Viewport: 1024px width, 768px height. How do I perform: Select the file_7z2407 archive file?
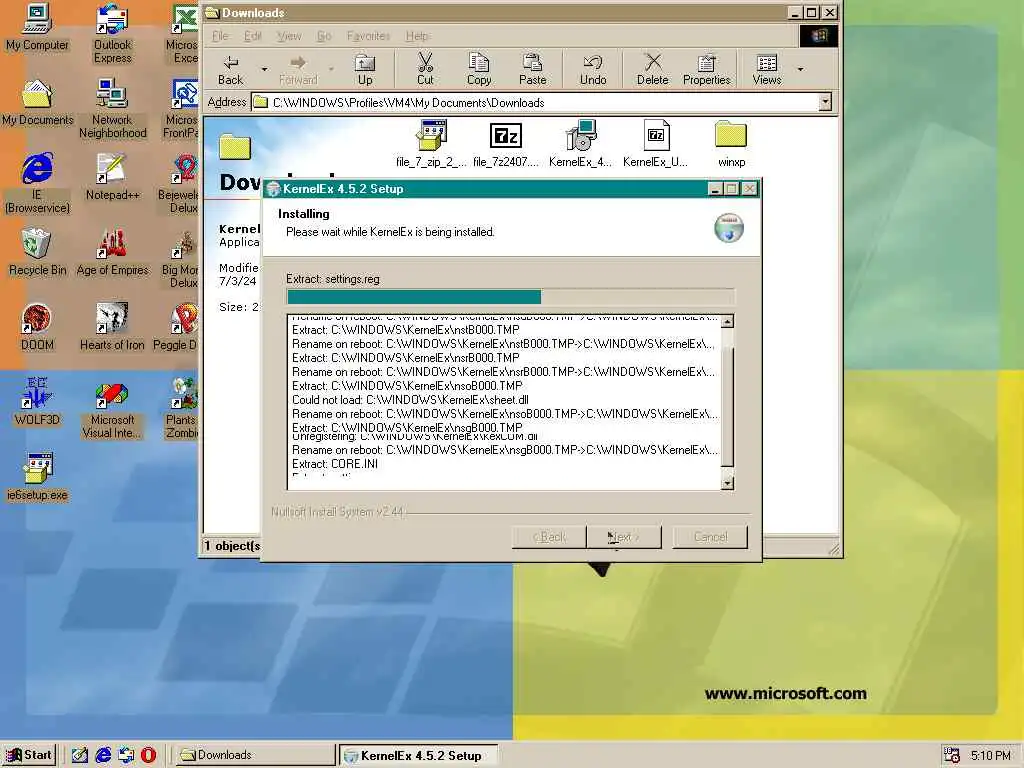point(505,144)
